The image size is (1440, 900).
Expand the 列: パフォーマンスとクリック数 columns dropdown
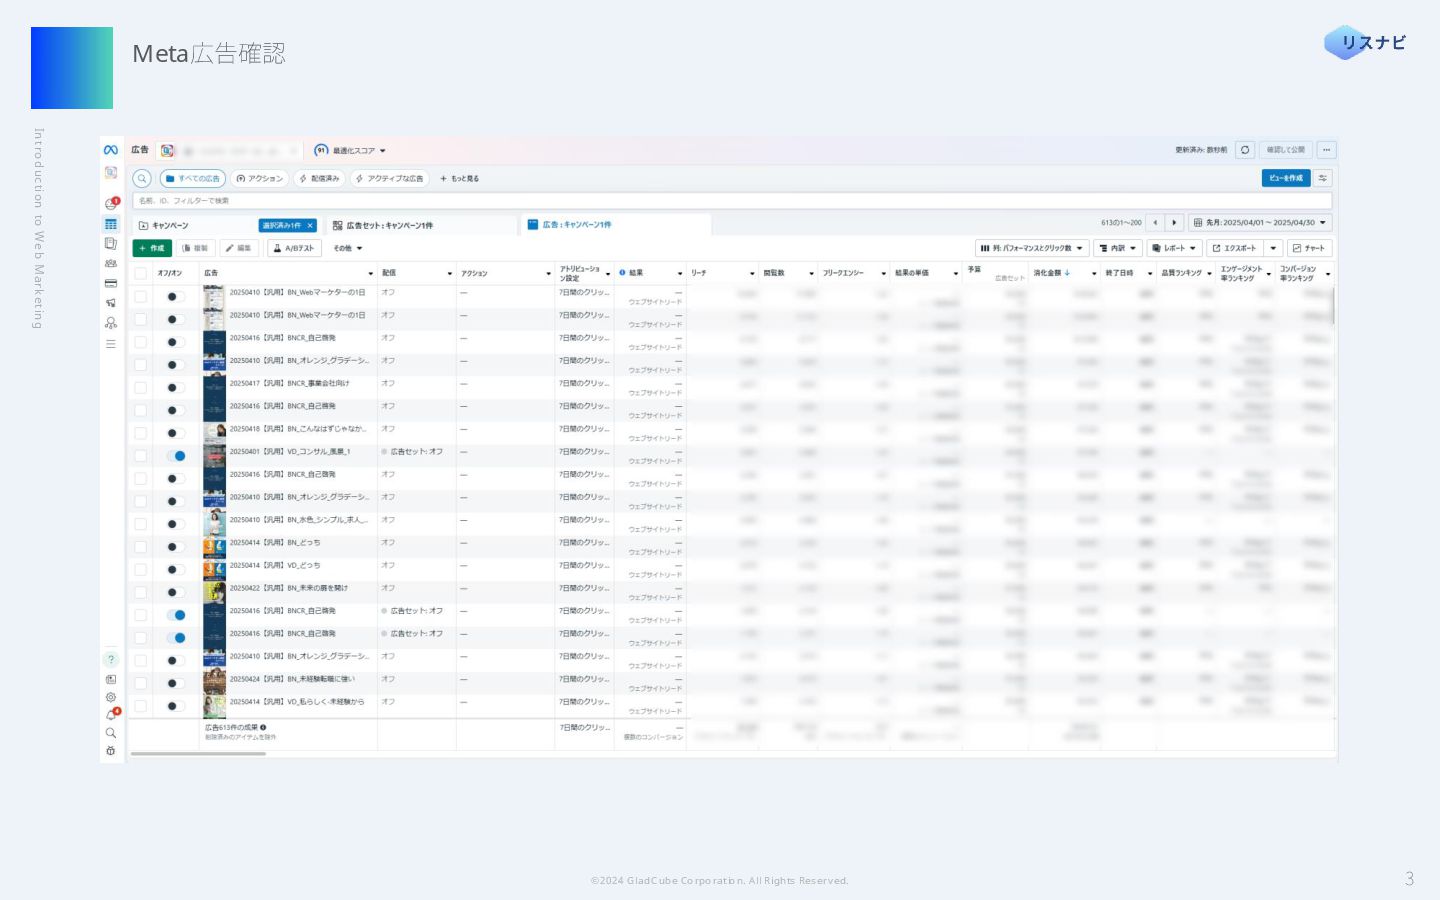(x=1031, y=248)
